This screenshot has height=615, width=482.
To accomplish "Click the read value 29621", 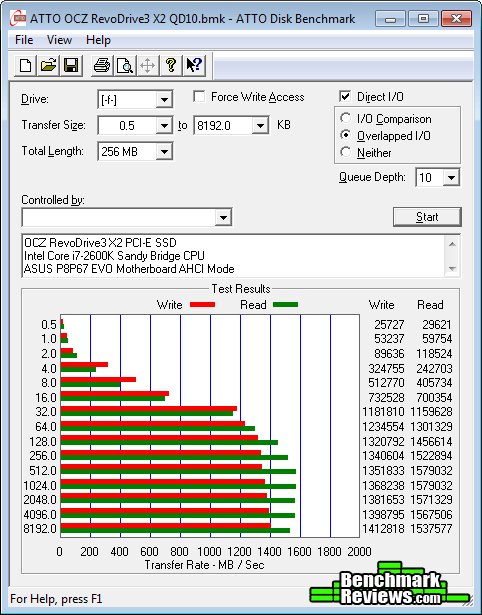I will 437,325.
